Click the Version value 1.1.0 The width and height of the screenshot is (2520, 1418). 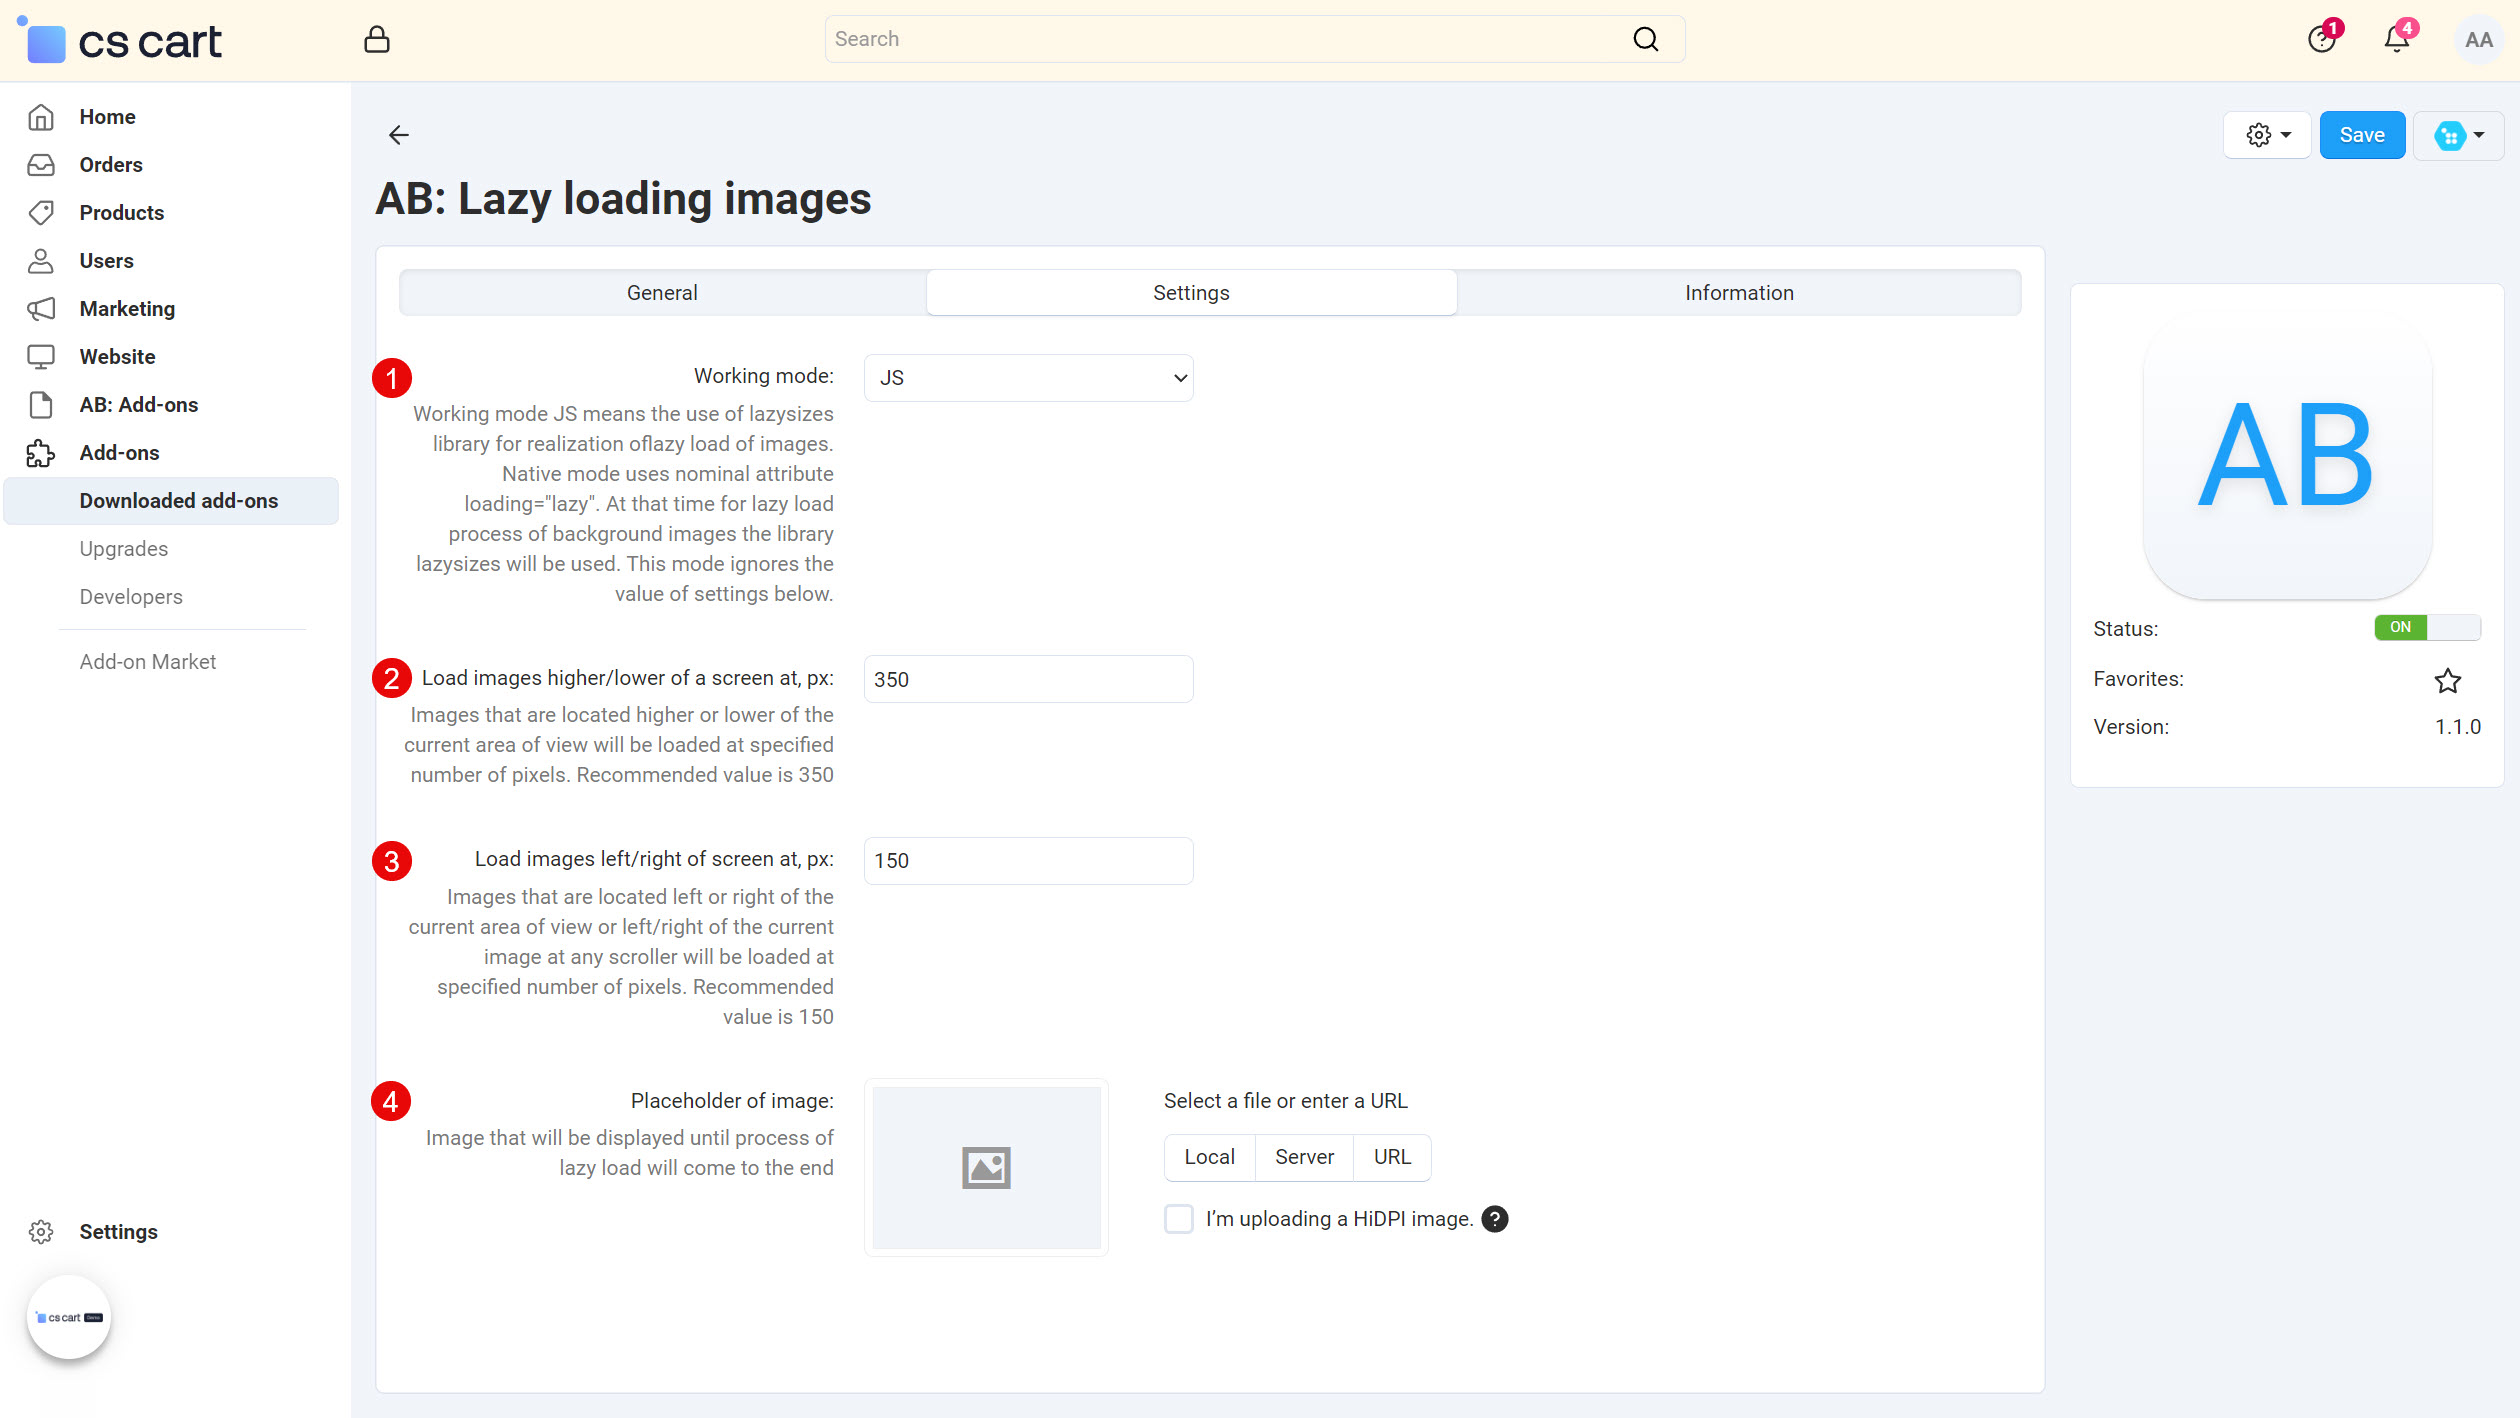tap(2457, 727)
